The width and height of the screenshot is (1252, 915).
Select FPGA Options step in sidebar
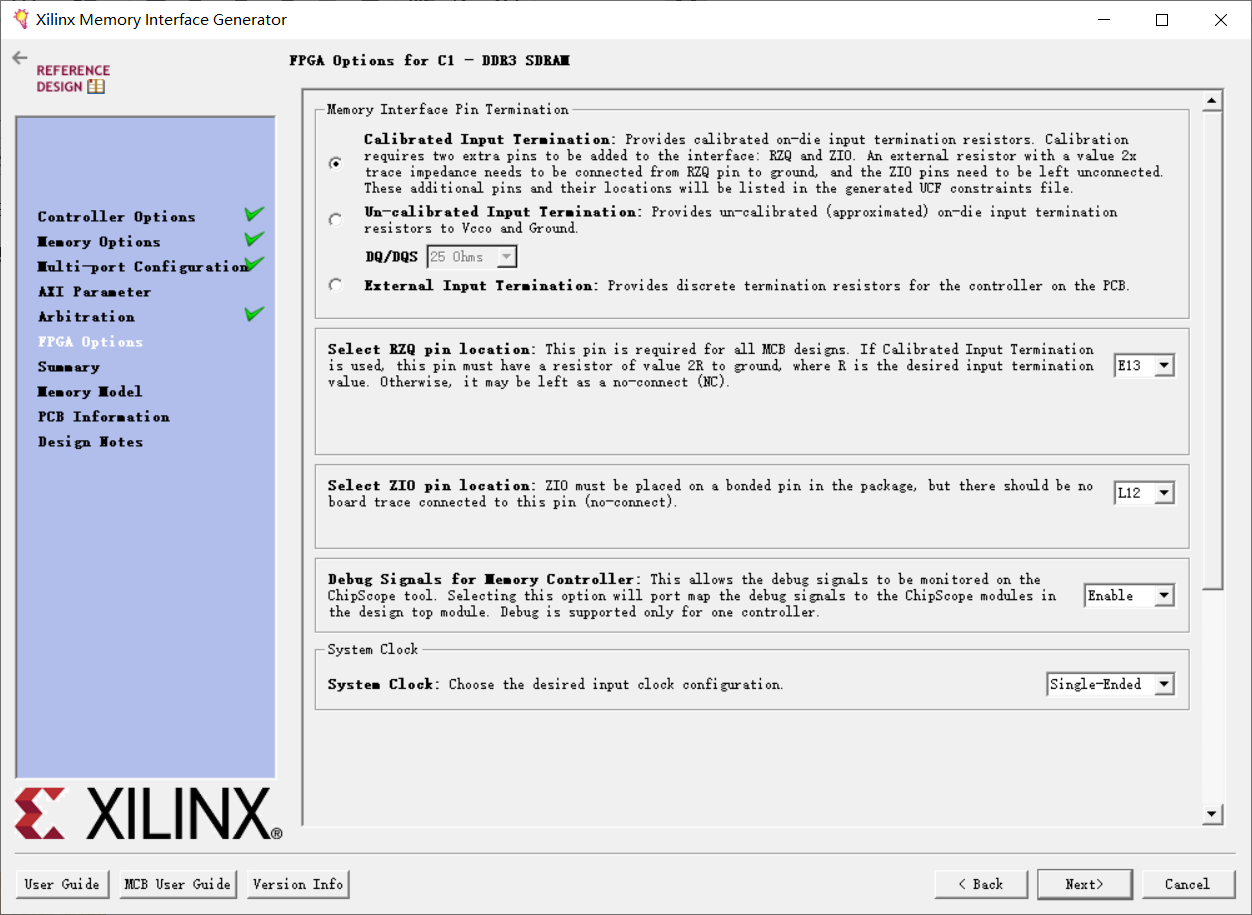[x=91, y=342]
